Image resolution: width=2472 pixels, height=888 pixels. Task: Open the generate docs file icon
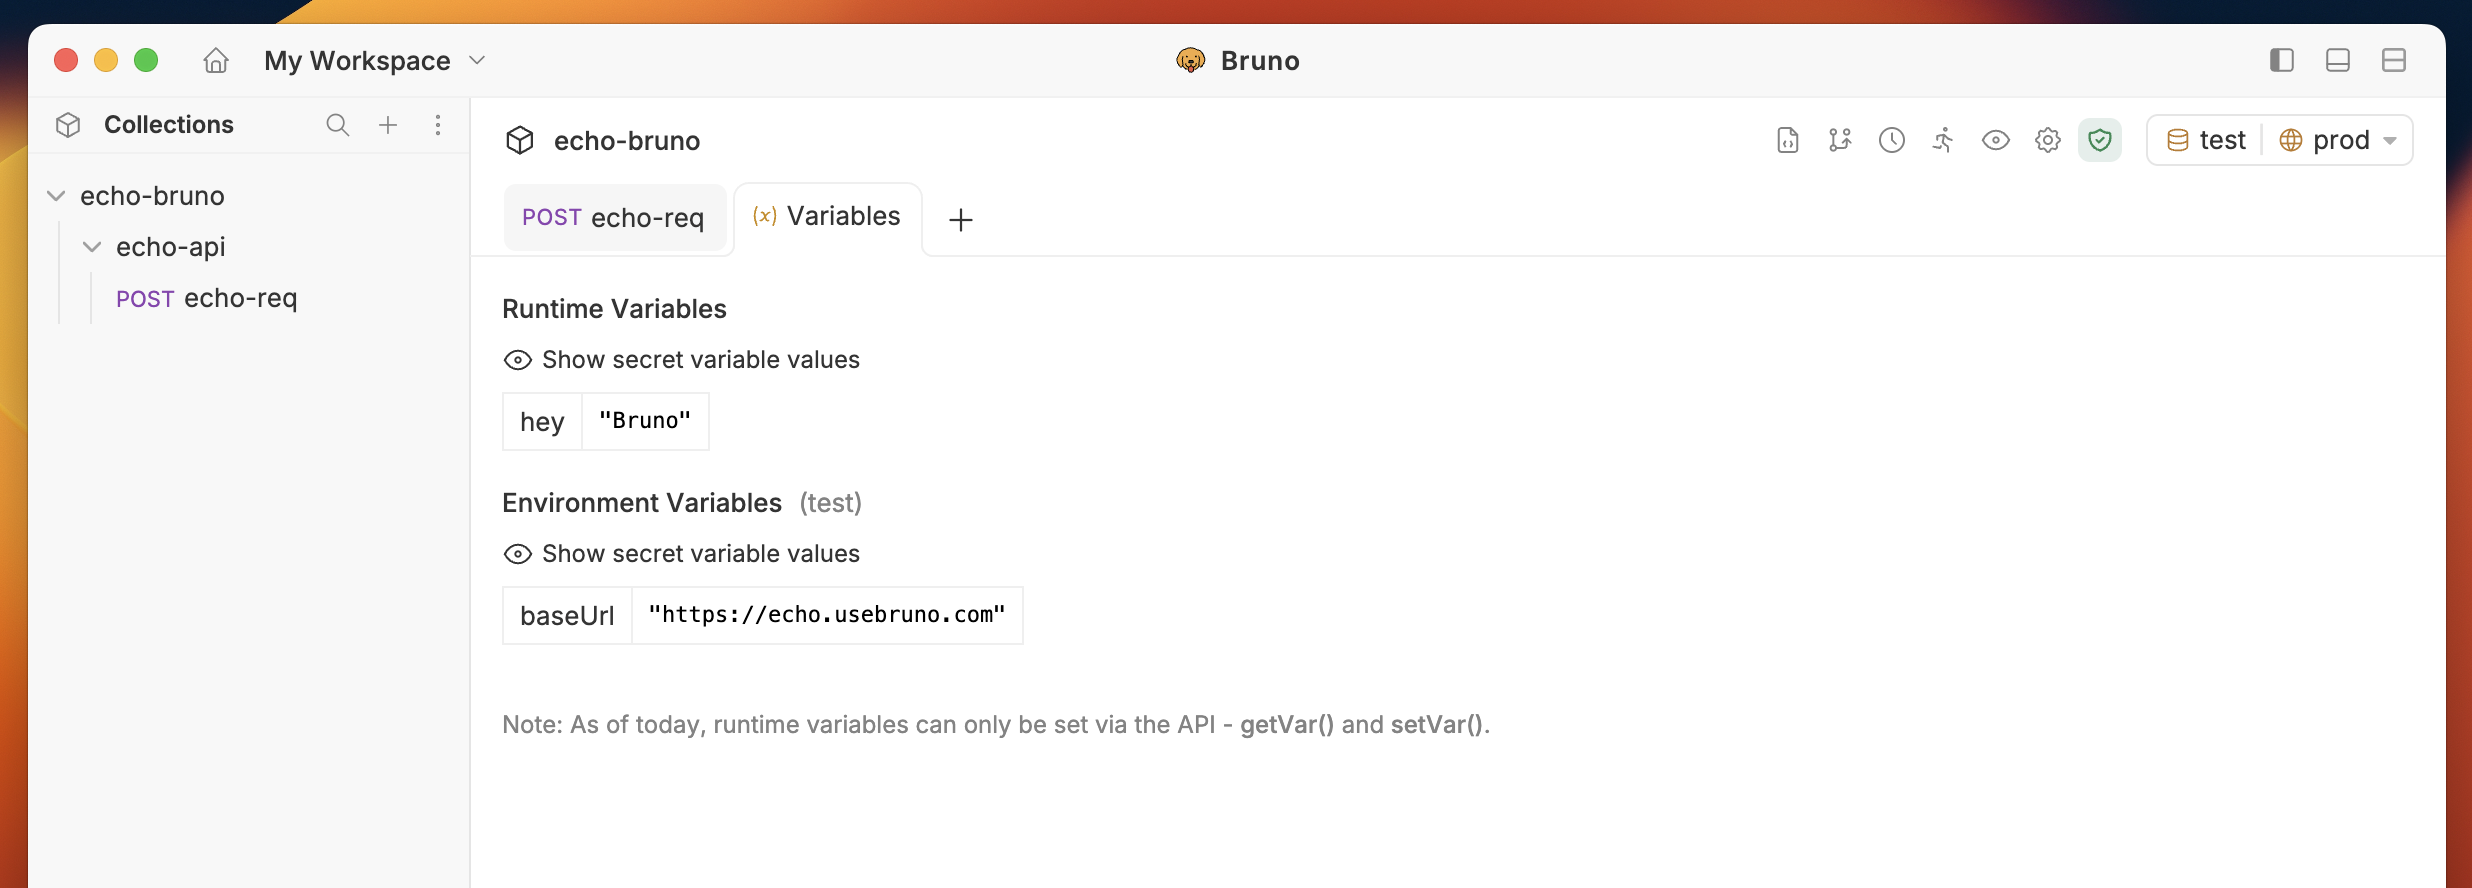[x=1788, y=140]
